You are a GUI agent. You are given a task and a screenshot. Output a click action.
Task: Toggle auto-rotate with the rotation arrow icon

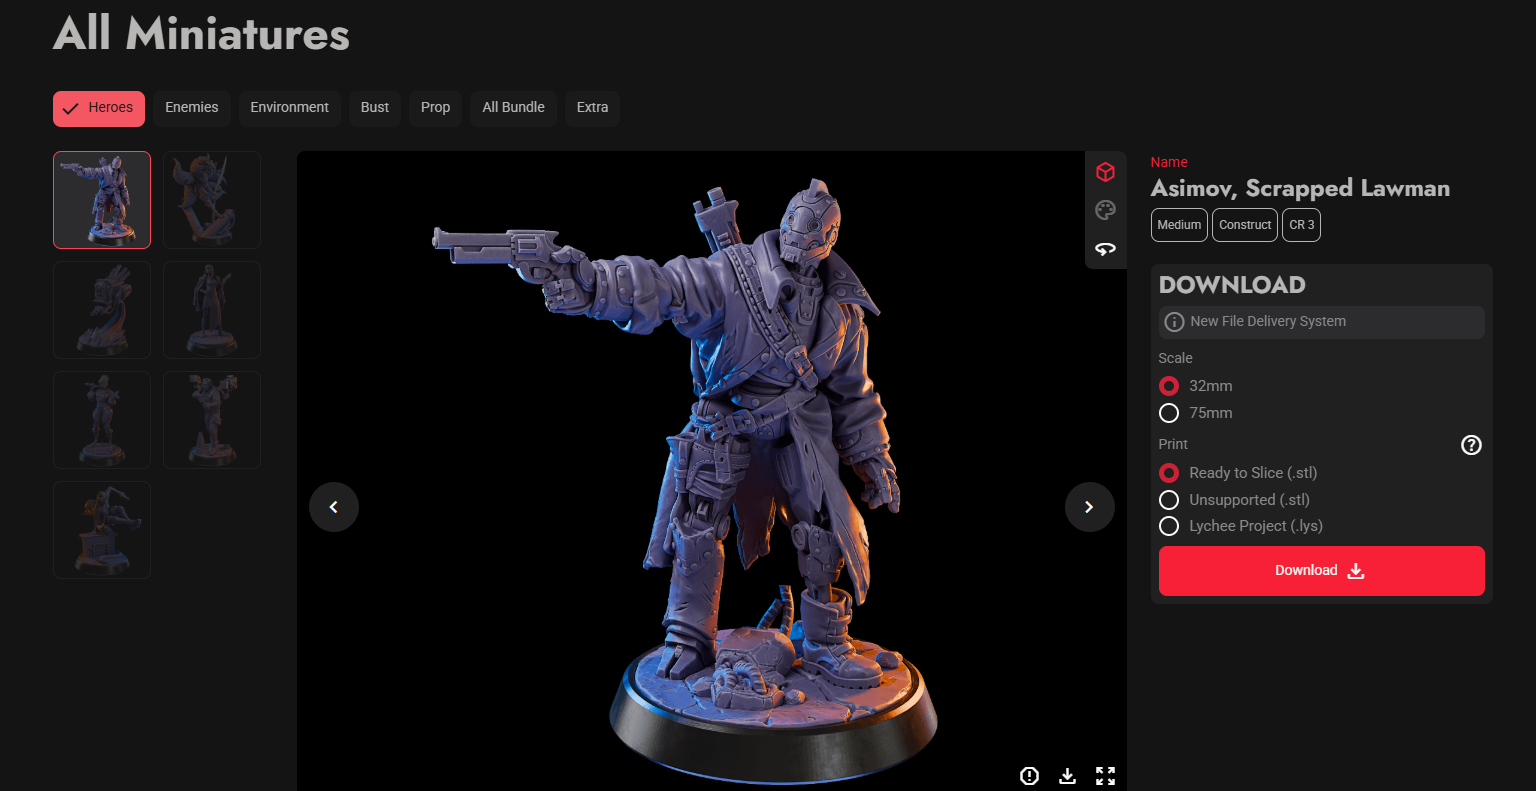tap(1105, 248)
